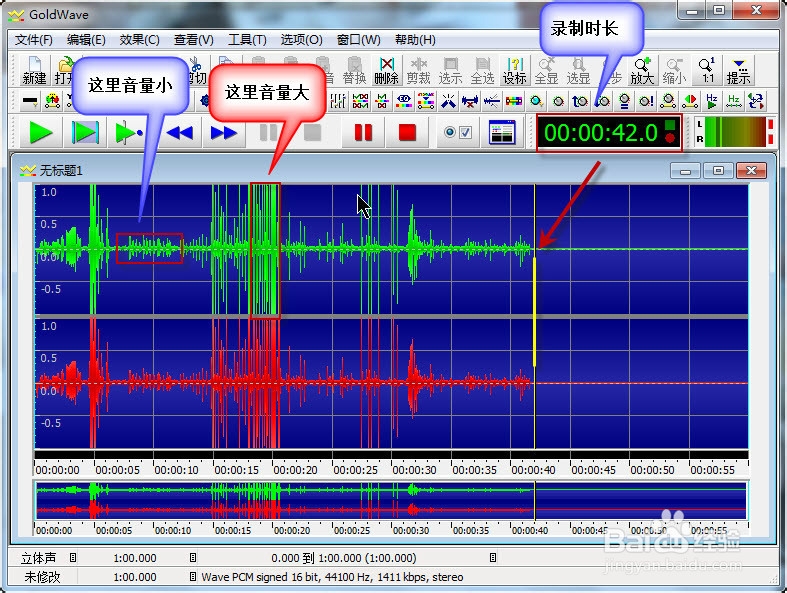Maximize the 无标题1 document window
Image resolution: width=787 pixels, height=593 pixels.
click(718, 171)
